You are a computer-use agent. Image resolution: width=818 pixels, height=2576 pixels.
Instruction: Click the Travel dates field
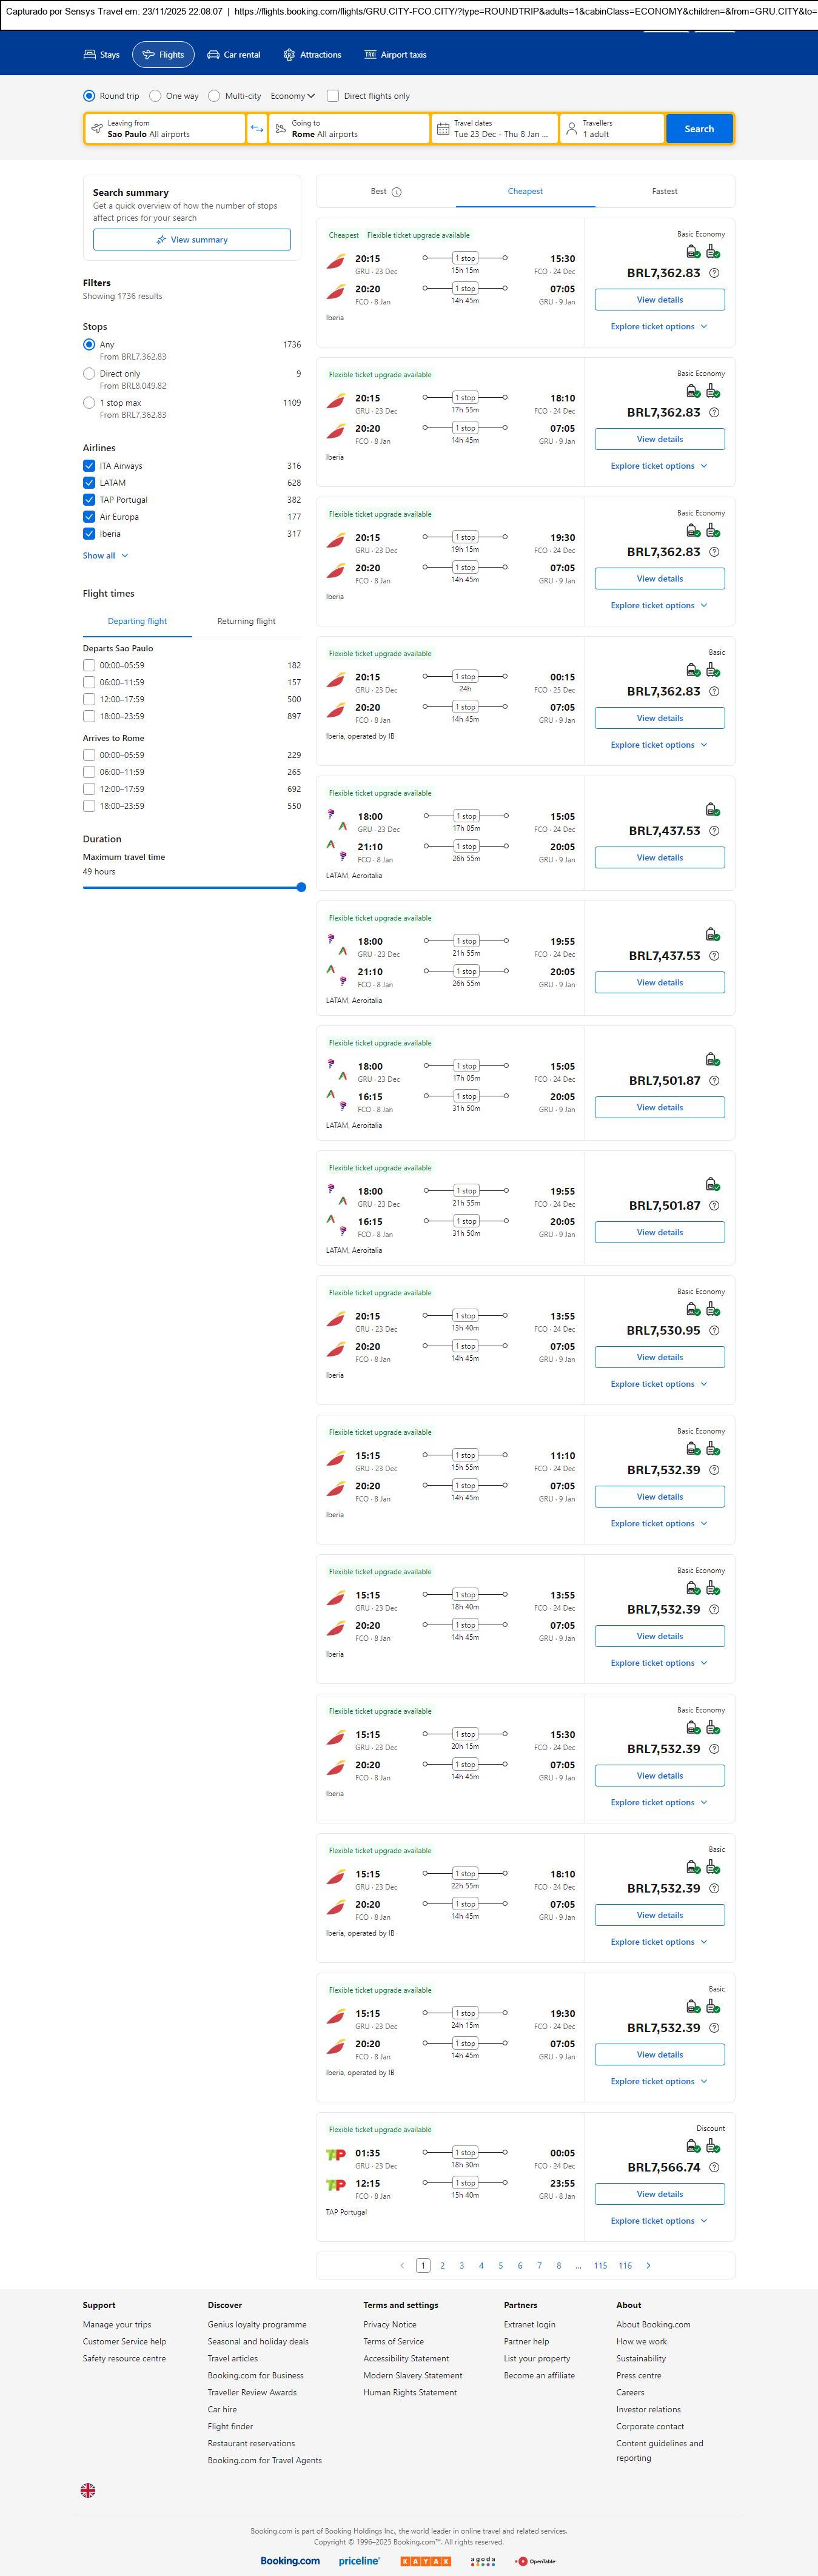tap(494, 129)
